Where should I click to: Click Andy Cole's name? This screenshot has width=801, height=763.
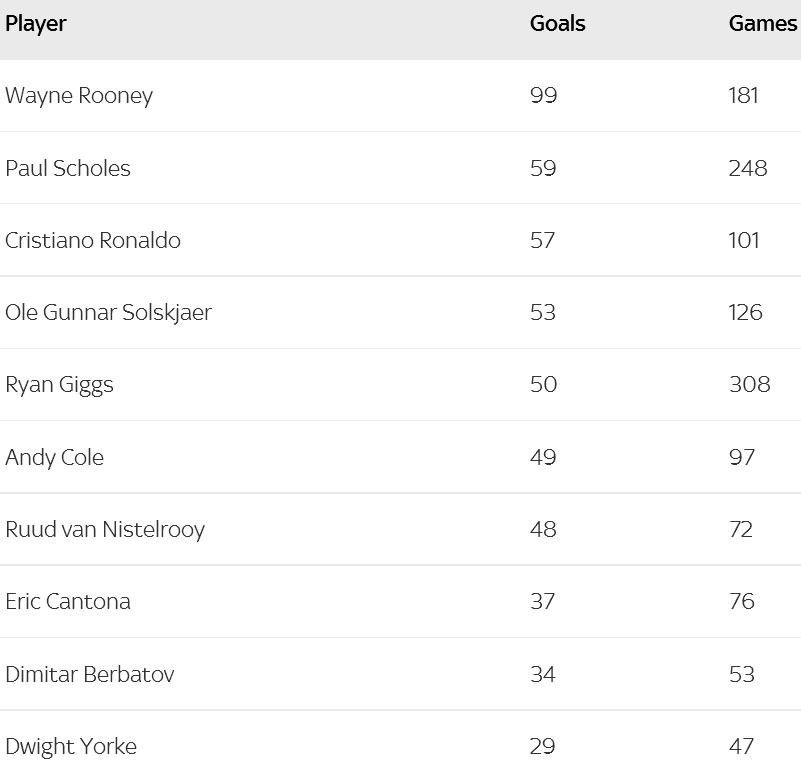click(55, 457)
